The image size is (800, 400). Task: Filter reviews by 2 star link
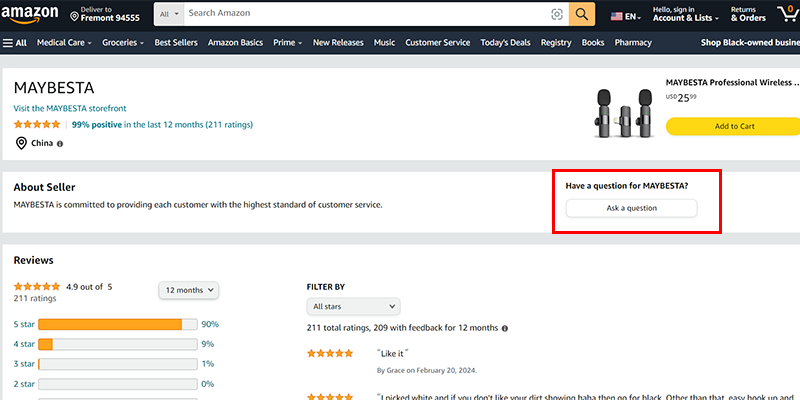tap(24, 384)
